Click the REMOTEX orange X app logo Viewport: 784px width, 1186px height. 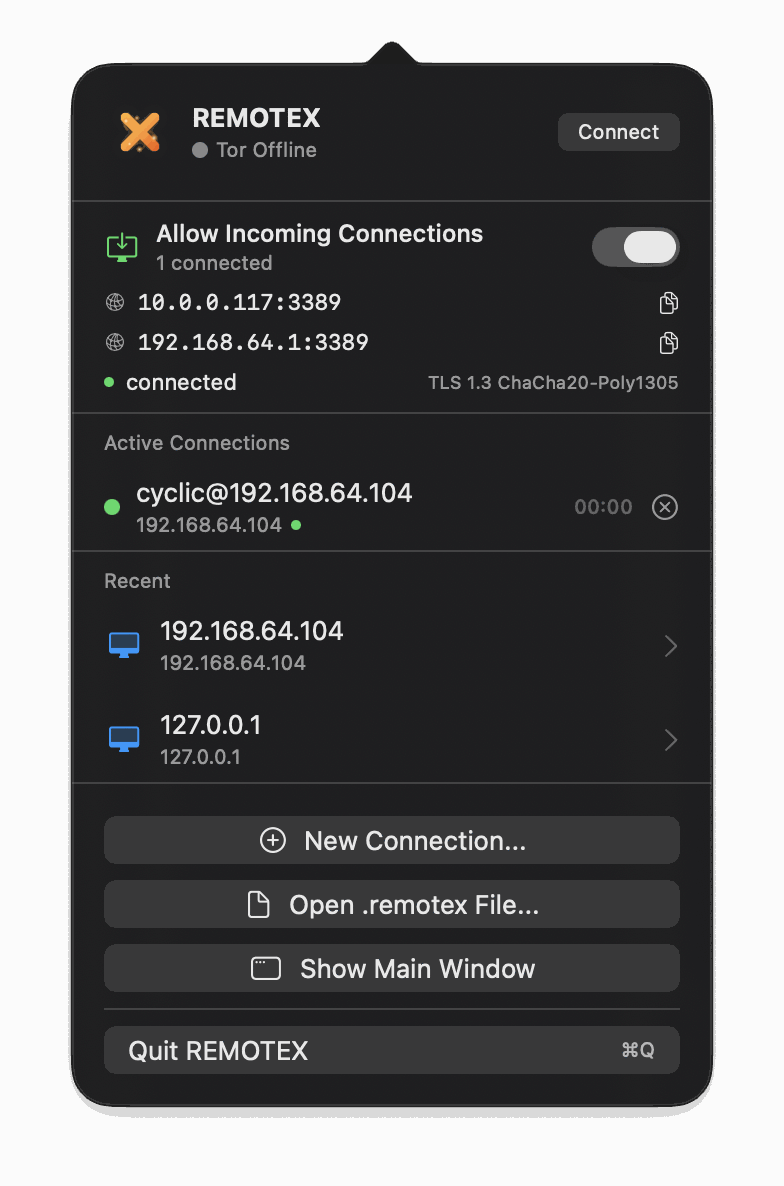pyautogui.click(x=140, y=132)
